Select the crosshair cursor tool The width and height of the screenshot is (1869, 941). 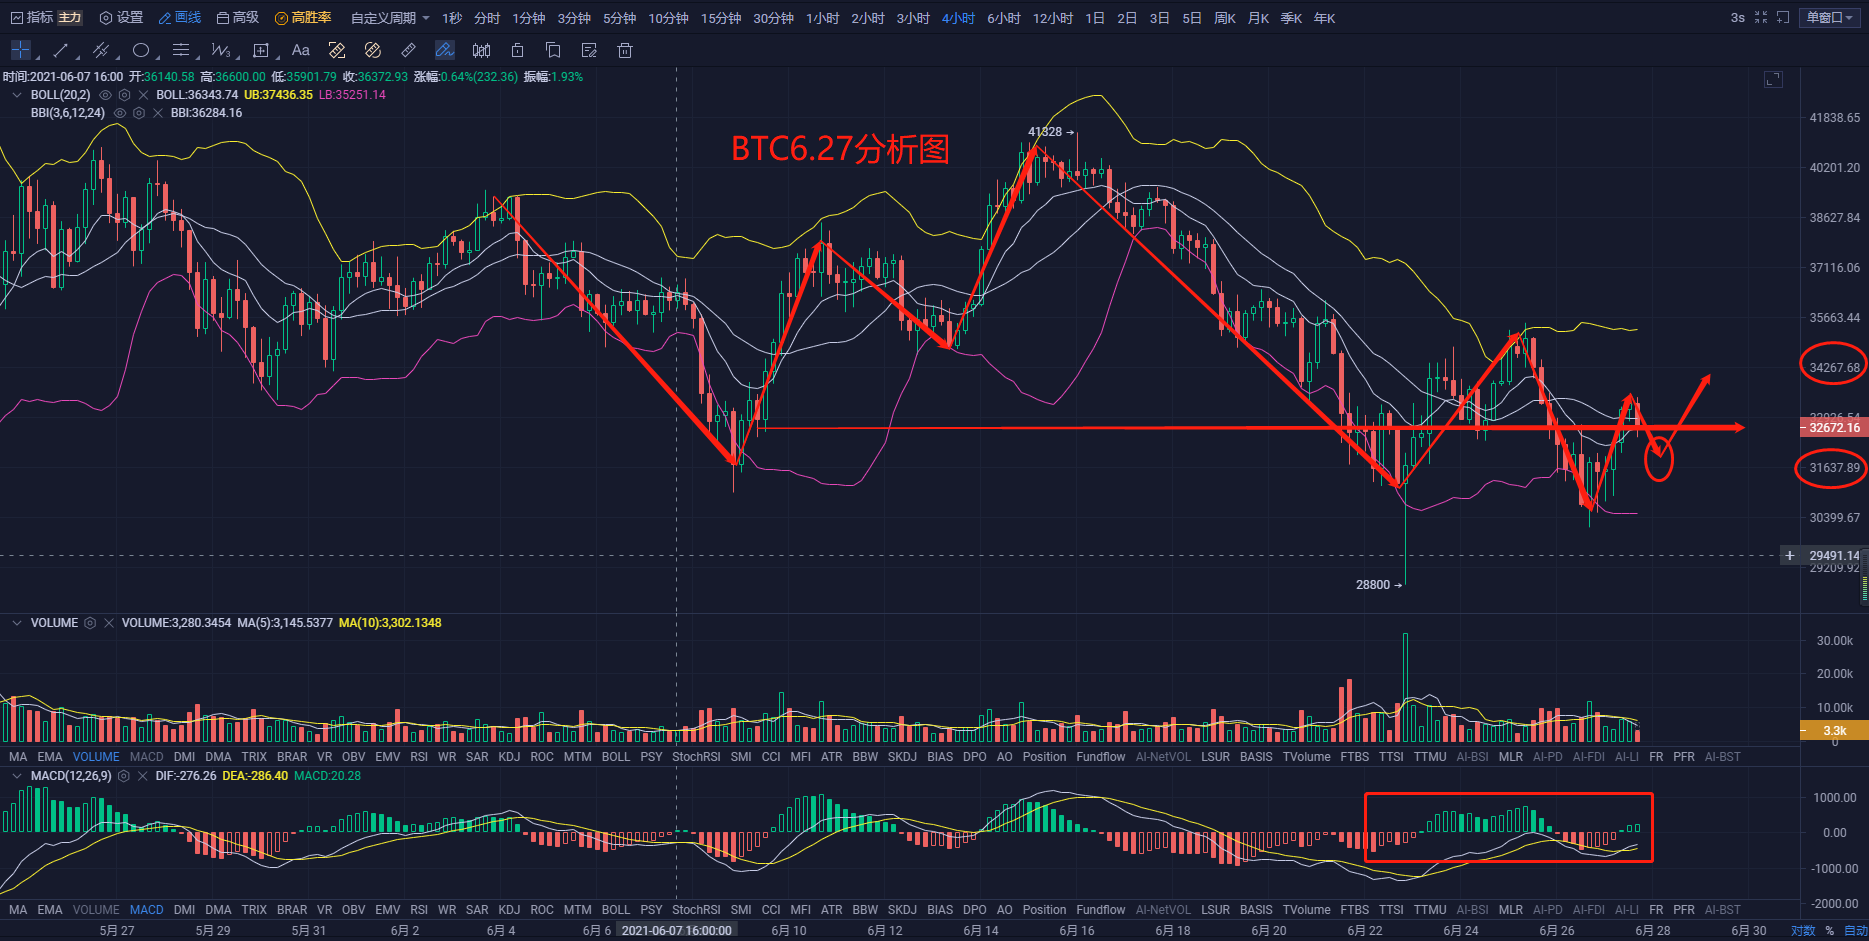(20, 50)
